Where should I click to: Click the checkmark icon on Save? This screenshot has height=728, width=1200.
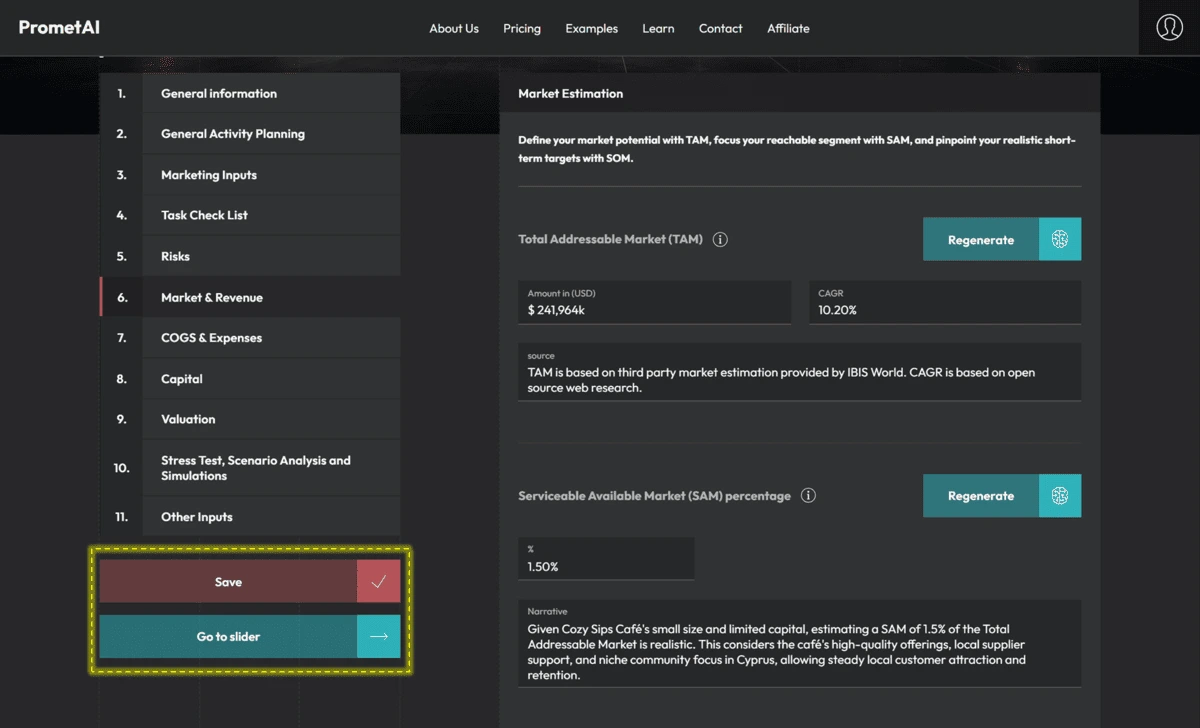pos(378,582)
